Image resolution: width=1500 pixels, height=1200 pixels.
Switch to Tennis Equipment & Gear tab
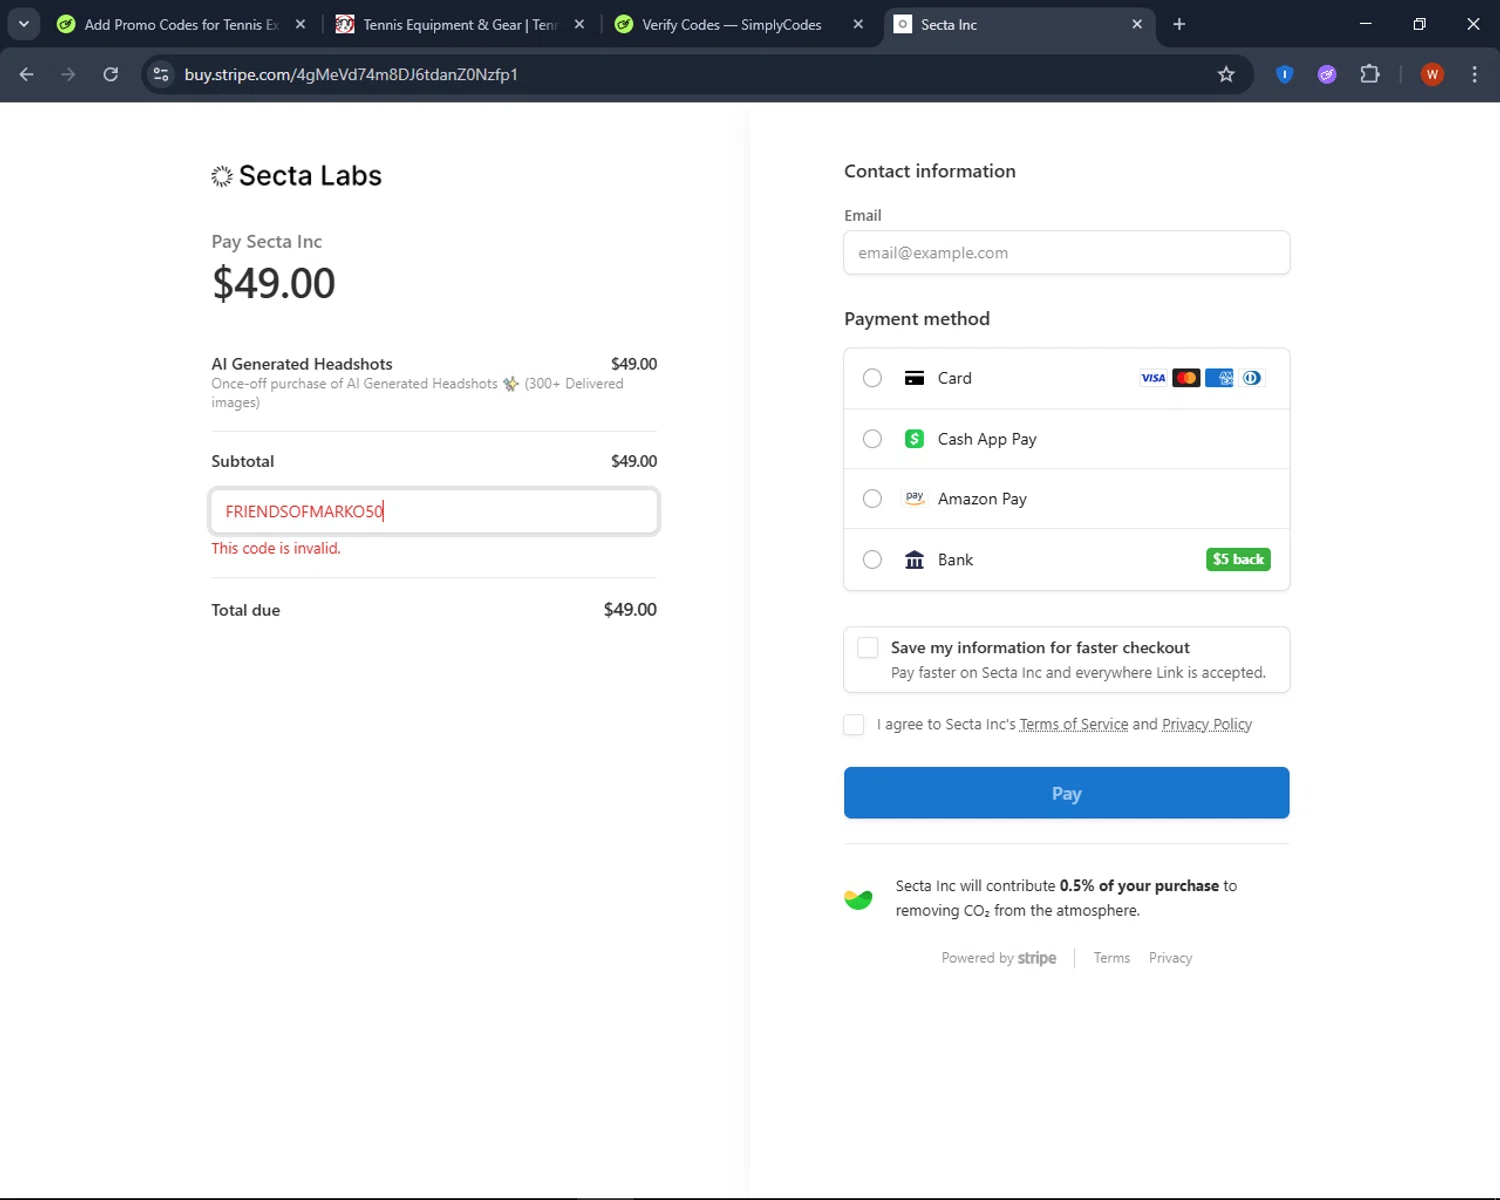460,24
